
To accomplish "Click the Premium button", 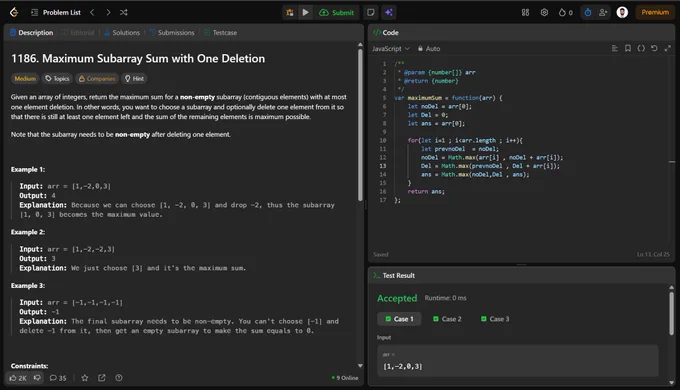I will 655,13.
